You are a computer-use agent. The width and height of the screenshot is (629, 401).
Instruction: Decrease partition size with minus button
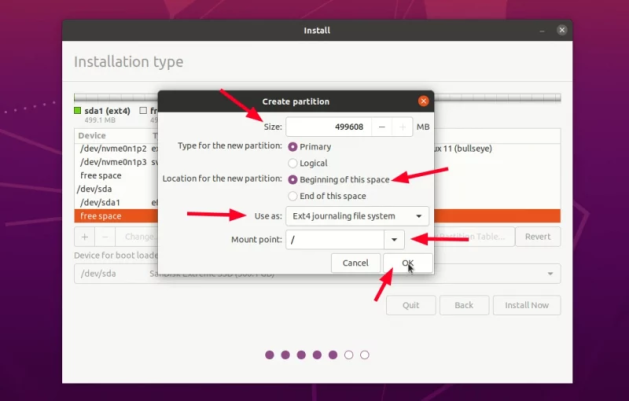tap(382, 127)
